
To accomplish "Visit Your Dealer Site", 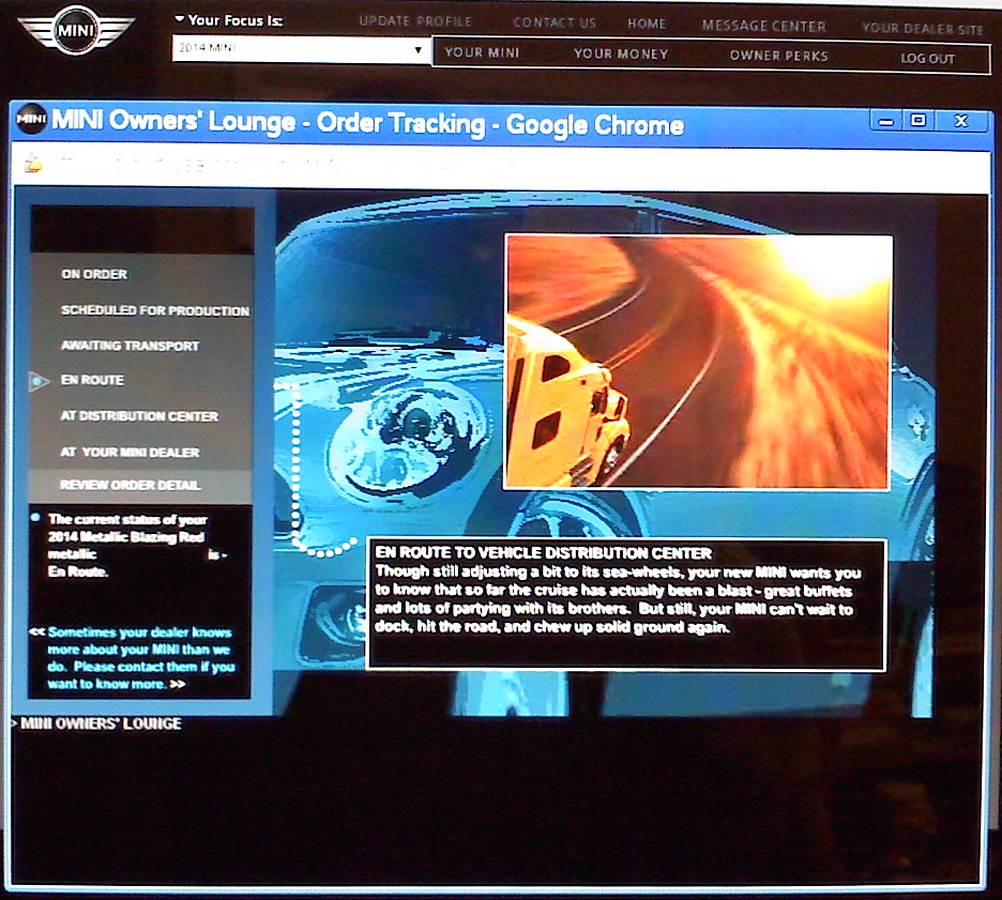I will [922, 28].
